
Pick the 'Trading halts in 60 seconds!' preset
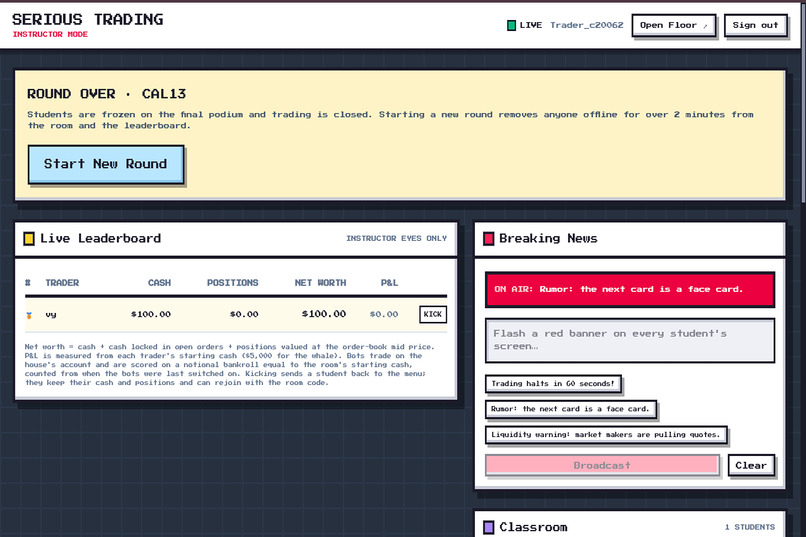553,384
